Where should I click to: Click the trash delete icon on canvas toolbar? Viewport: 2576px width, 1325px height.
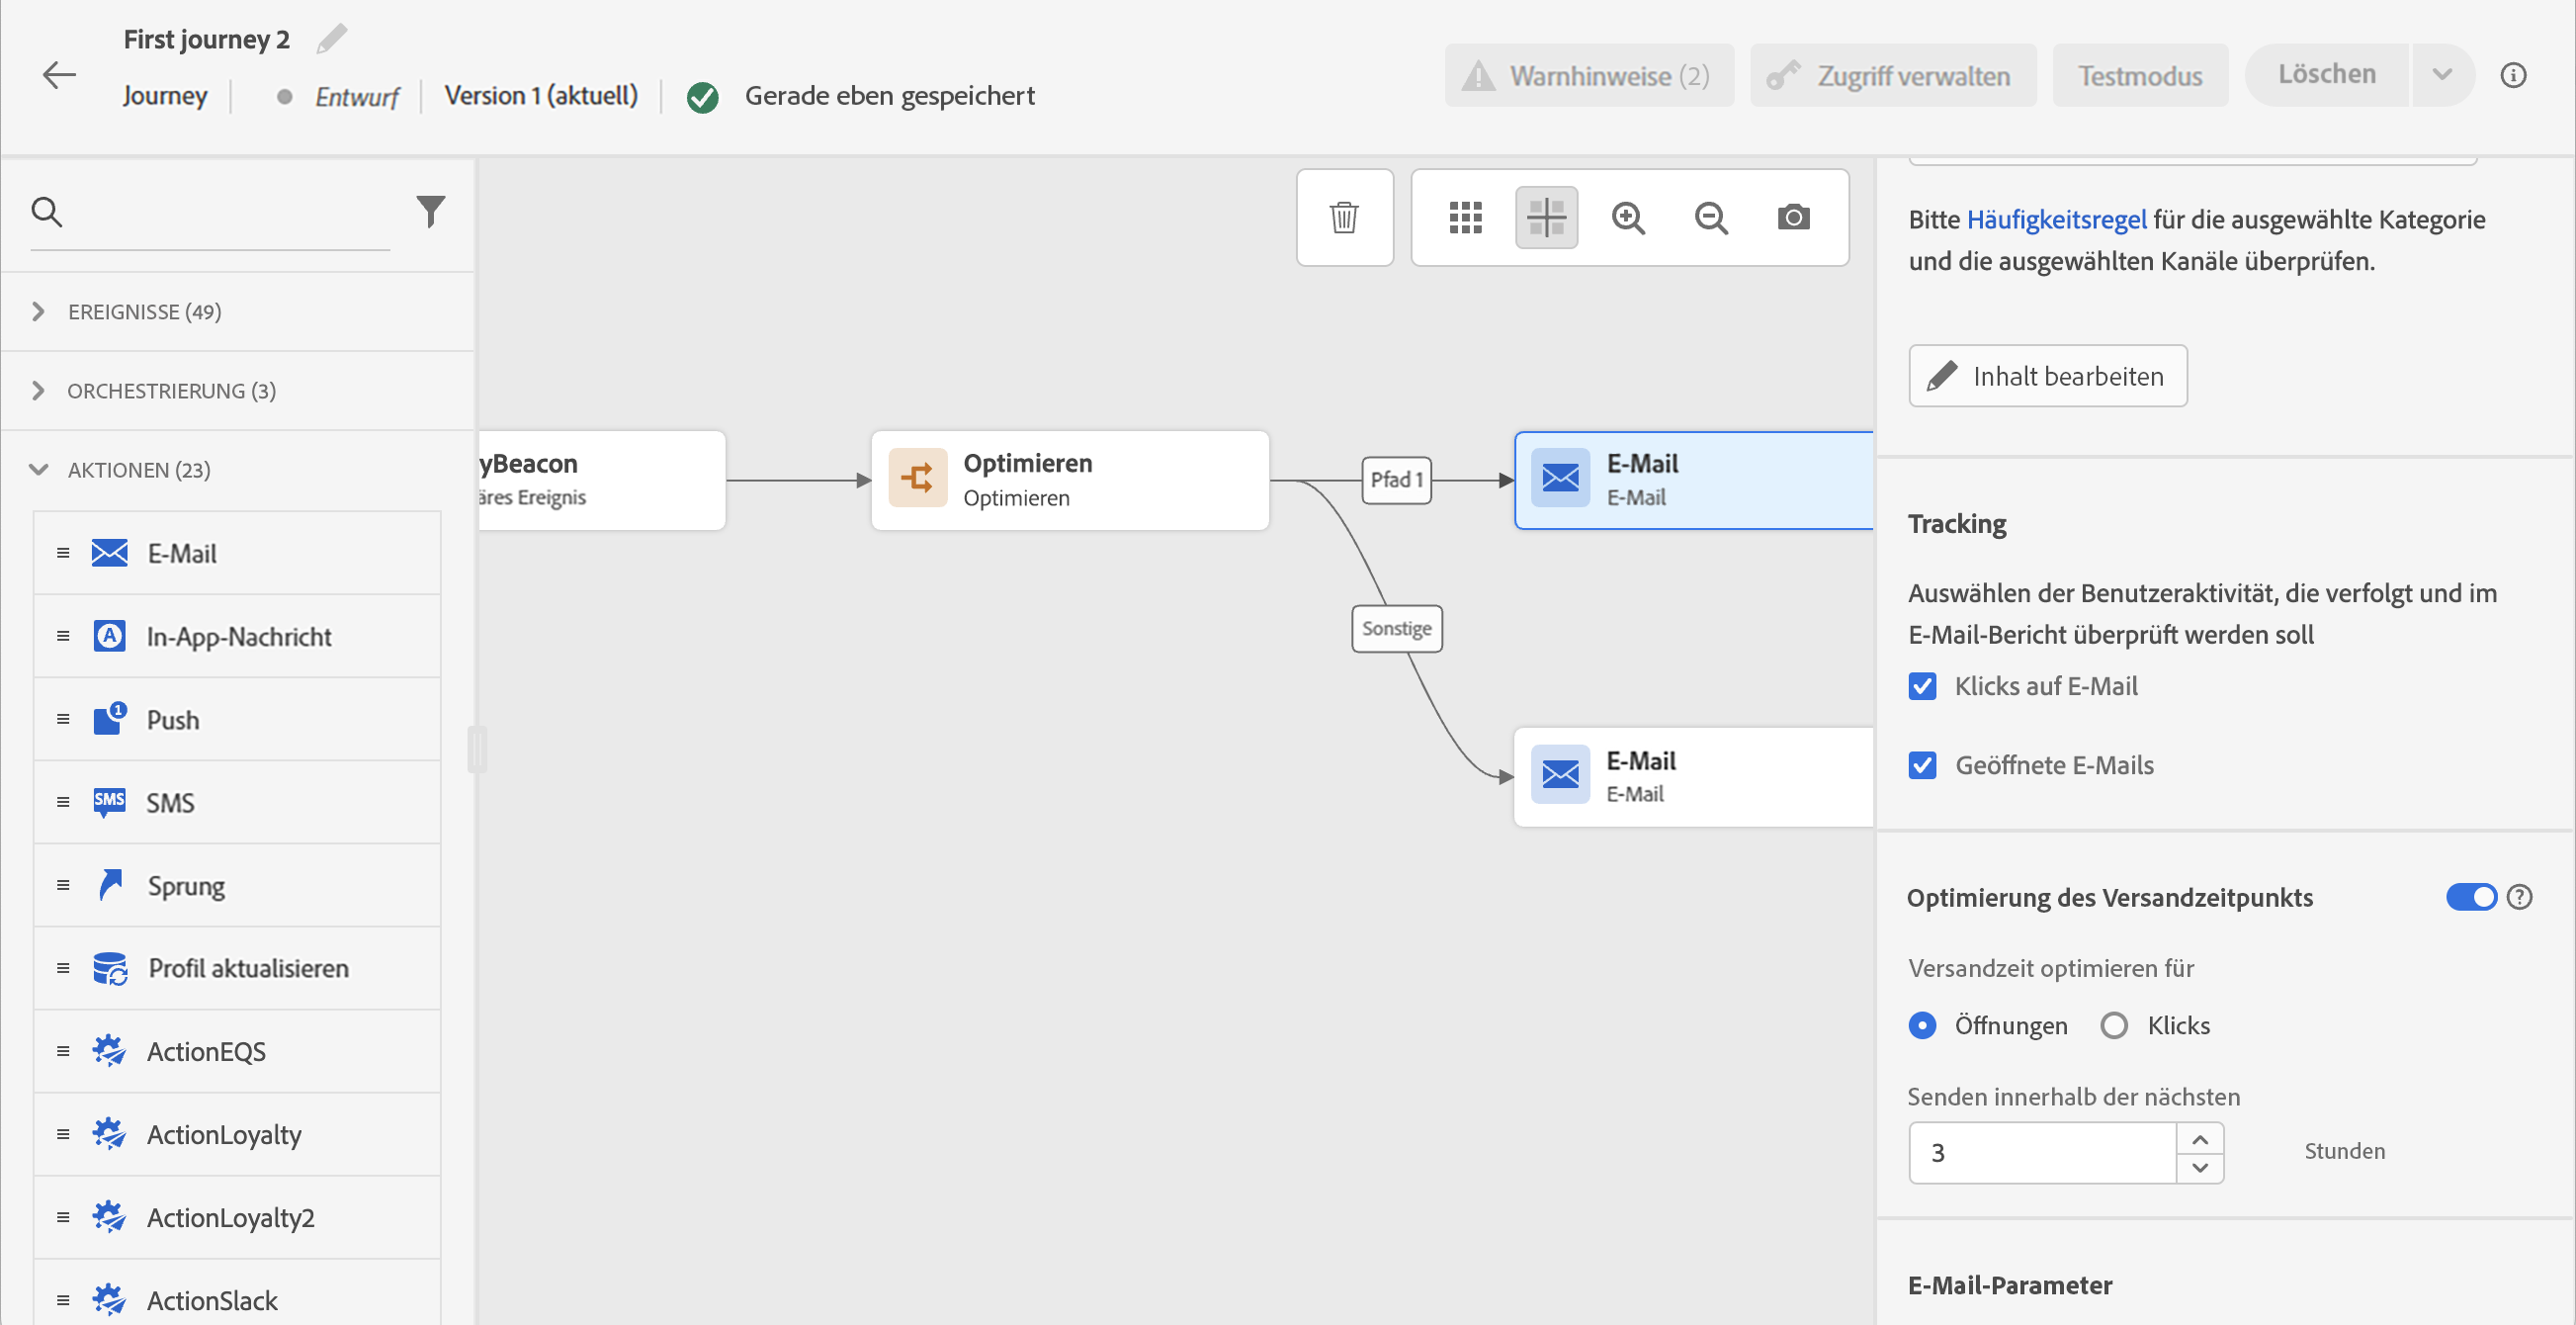pos(1344,217)
